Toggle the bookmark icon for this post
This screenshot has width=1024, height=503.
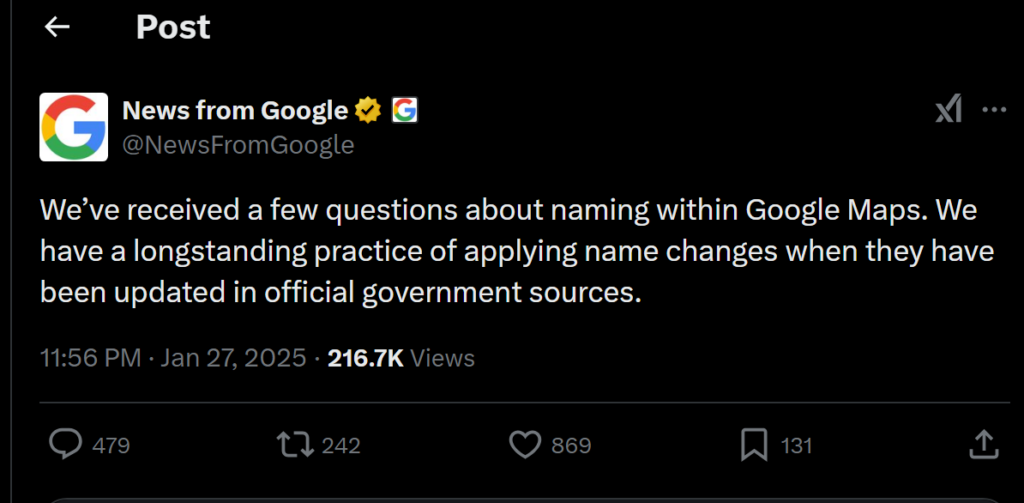[754, 446]
